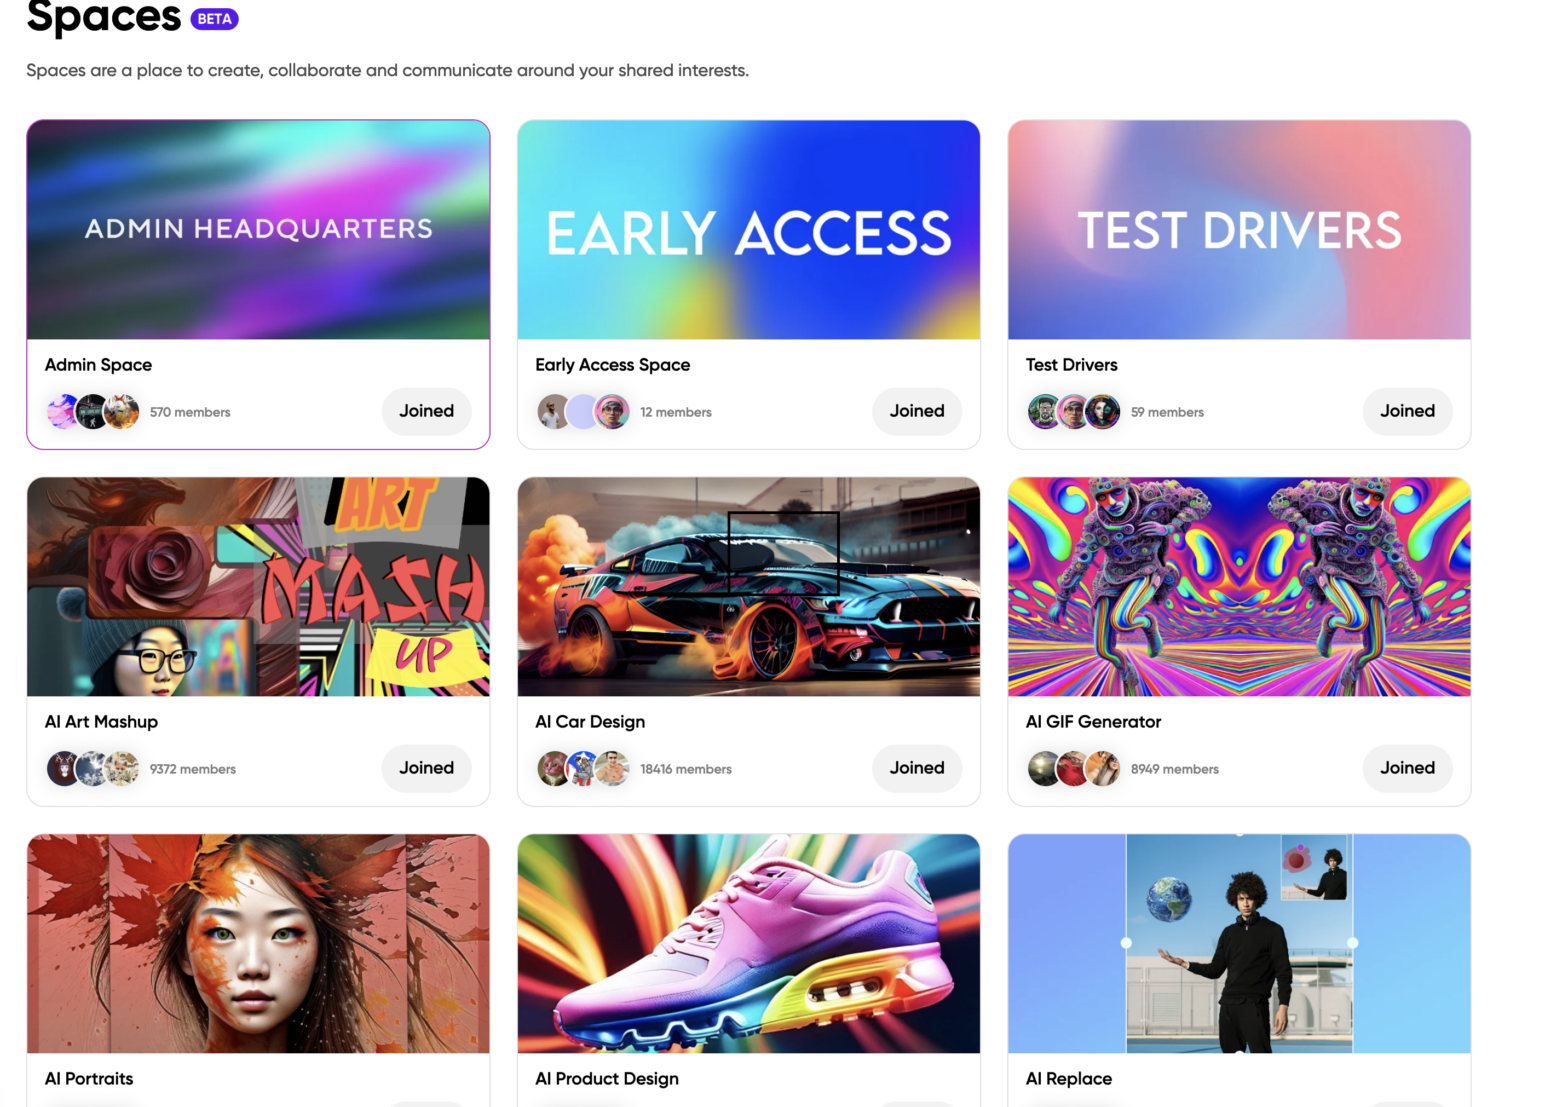Open the AI Car Design title link
Viewport: 1568px width, 1107px height.
click(x=590, y=721)
